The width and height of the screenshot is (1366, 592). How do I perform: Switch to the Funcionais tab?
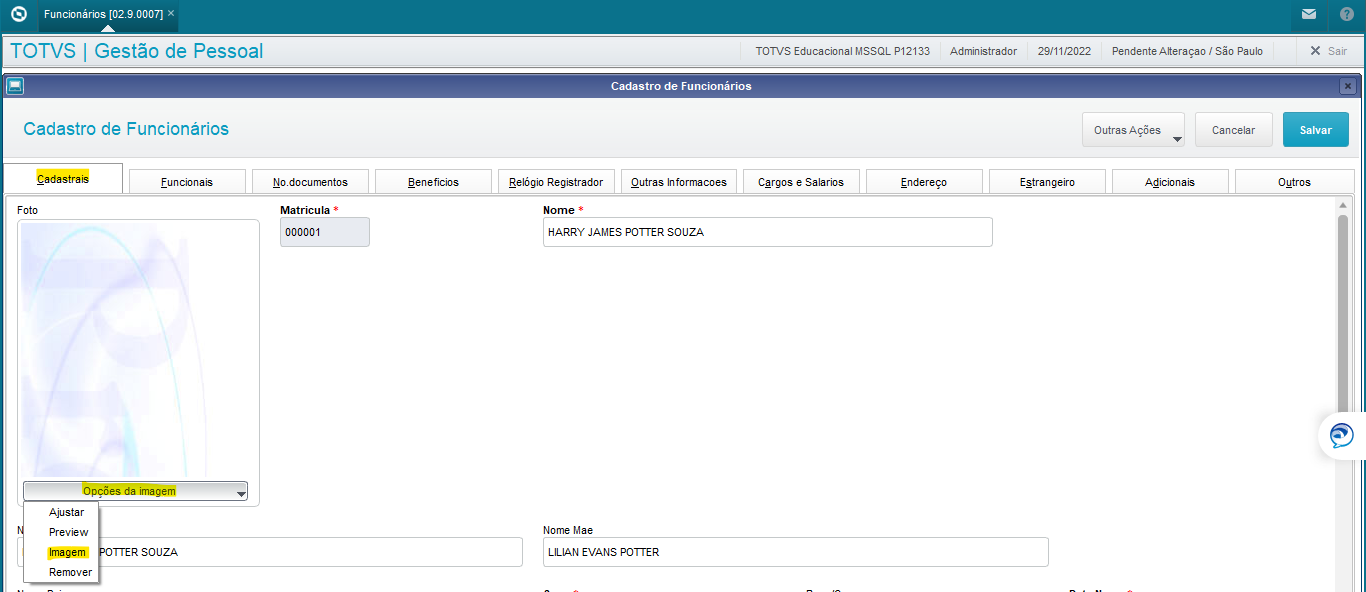coord(187,182)
